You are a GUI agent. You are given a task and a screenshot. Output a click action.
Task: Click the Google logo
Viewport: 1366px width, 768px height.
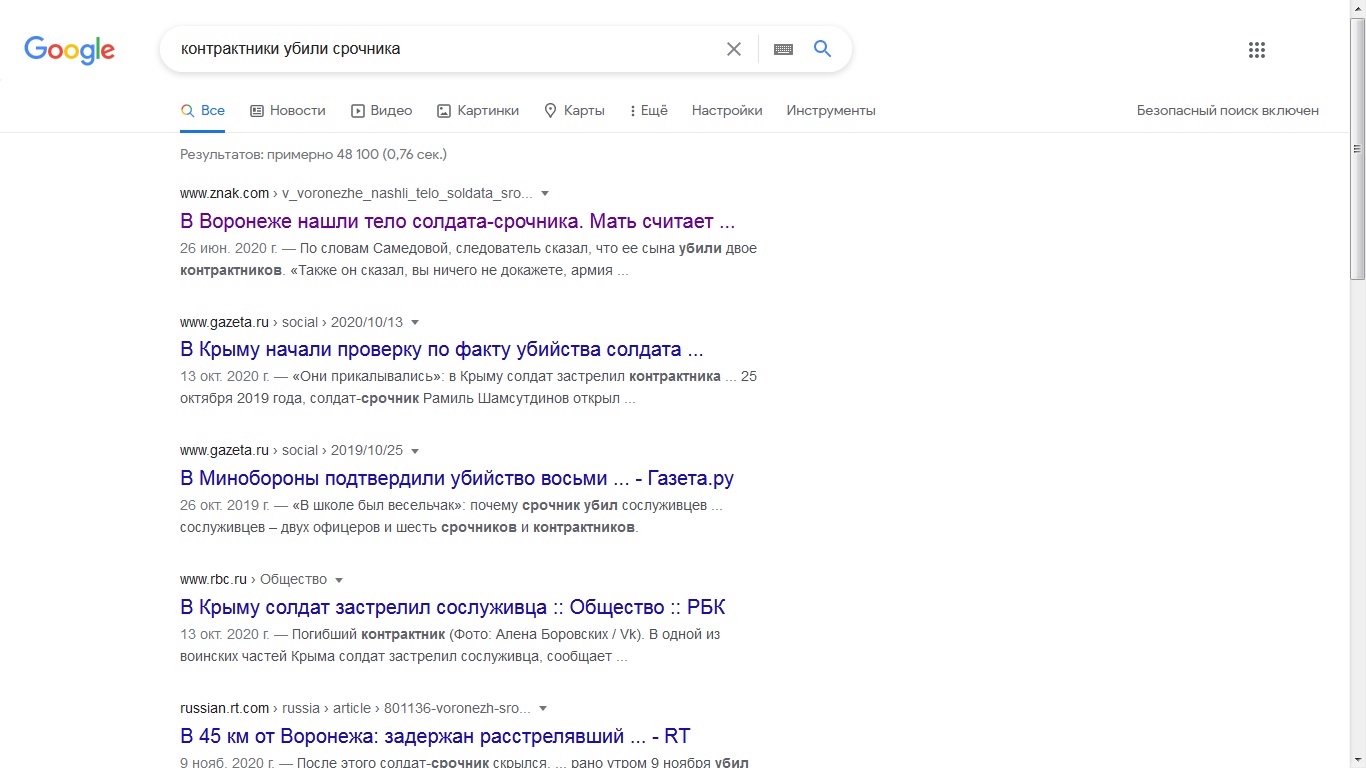point(69,50)
